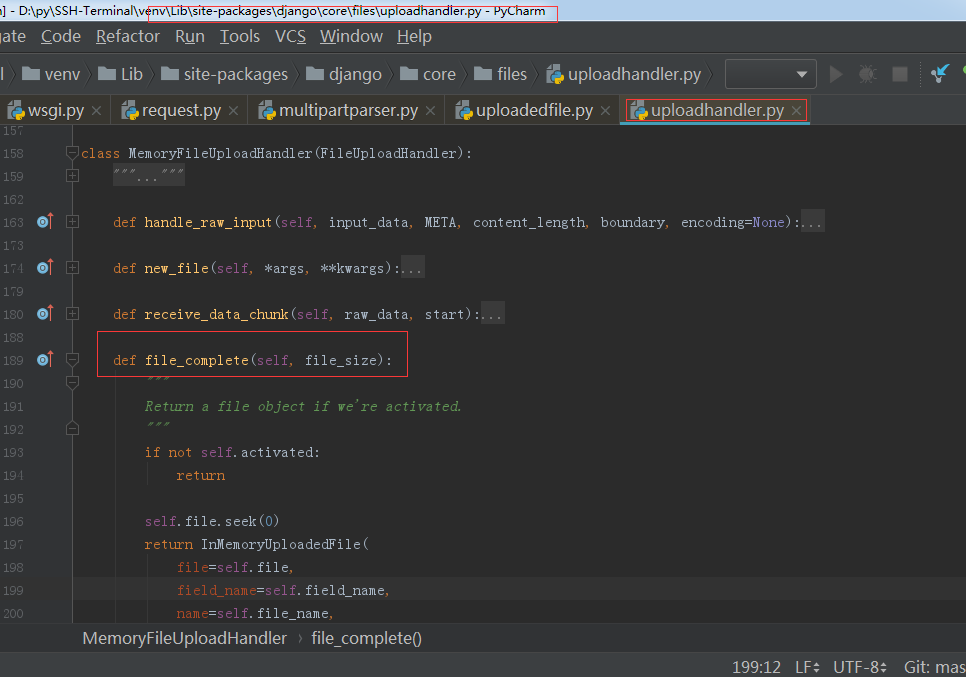Expand the new_file method fold
The height and width of the screenshot is (677, 966).
pos(72,268)
